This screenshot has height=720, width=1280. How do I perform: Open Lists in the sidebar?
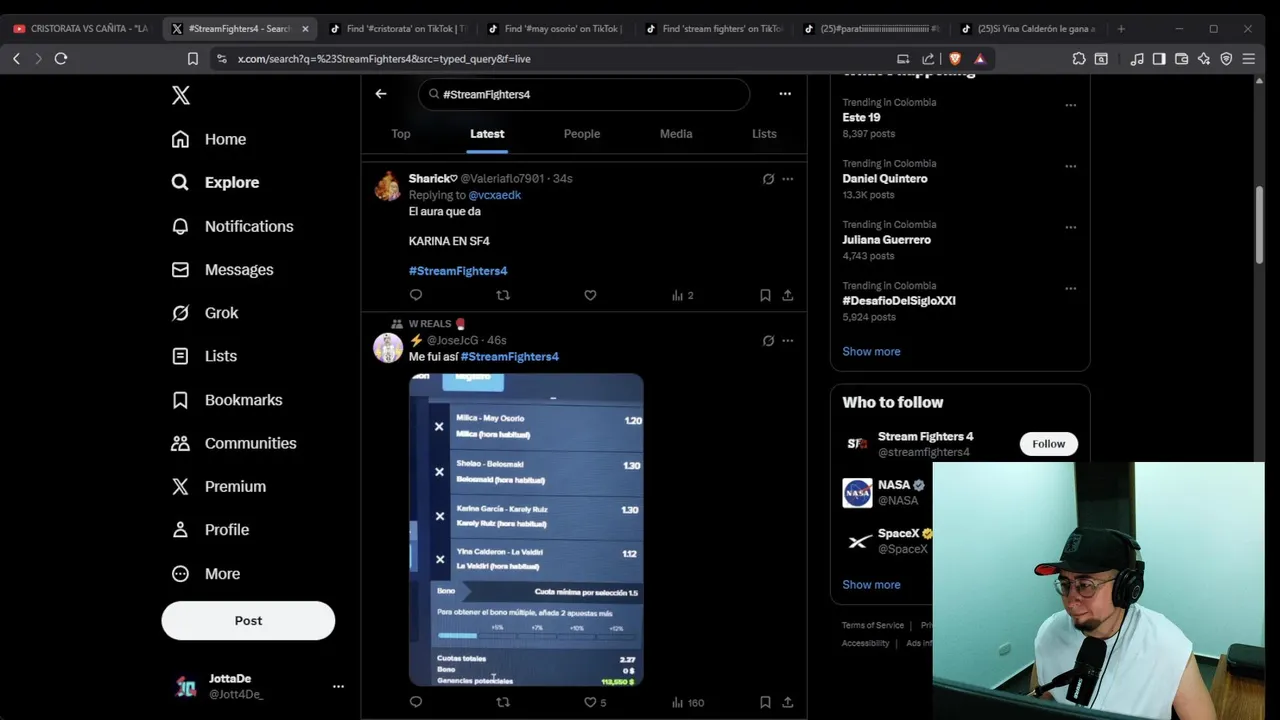point(204,356)
